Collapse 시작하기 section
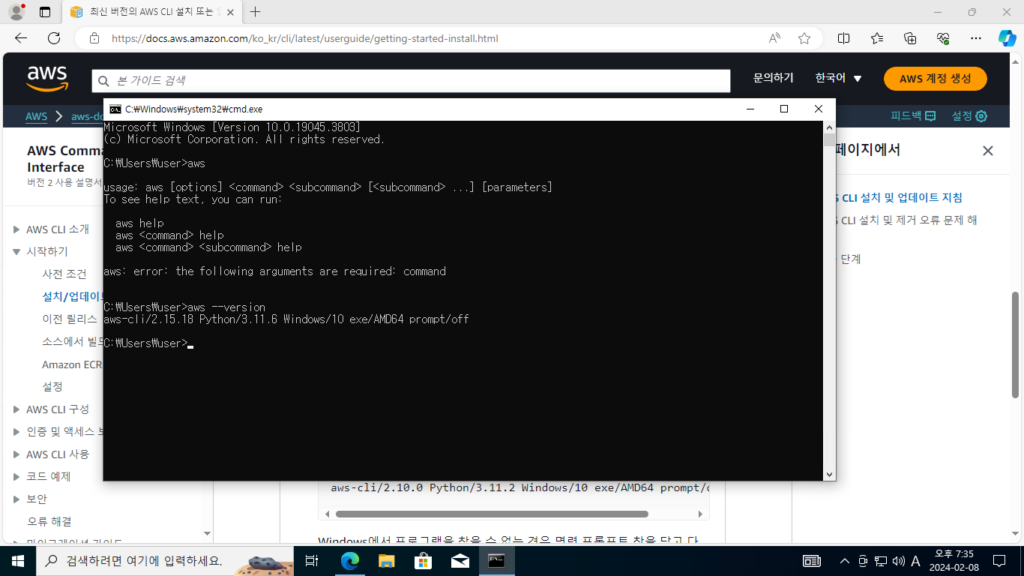The width and height of the screenshot is (1024, 576). tap(16, 251)
